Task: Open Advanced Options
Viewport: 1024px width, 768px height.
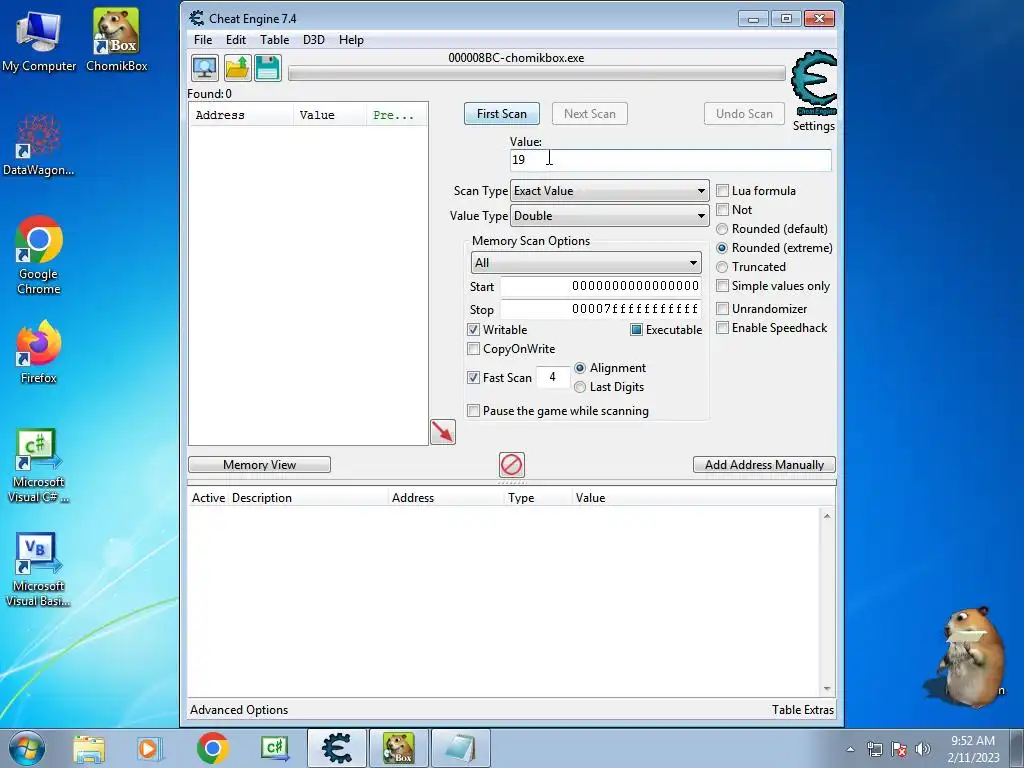Action: click(239, 710)
